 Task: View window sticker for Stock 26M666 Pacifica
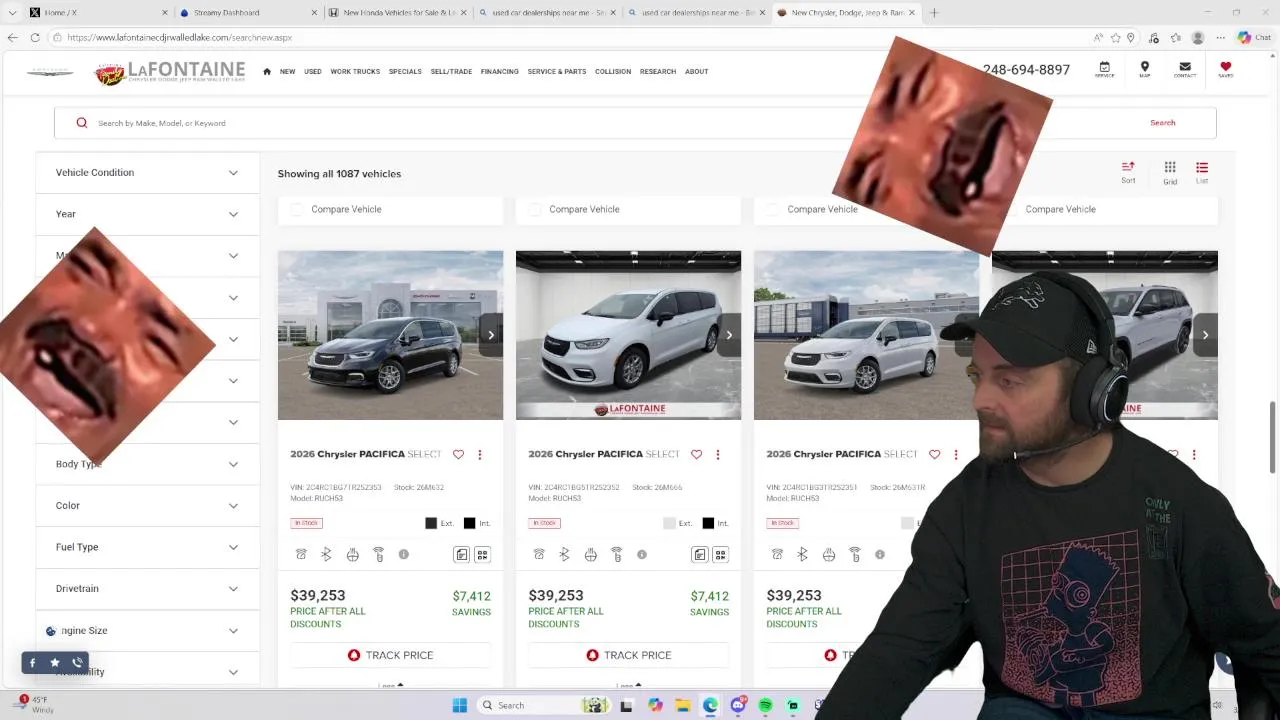(x=699, y=554)
